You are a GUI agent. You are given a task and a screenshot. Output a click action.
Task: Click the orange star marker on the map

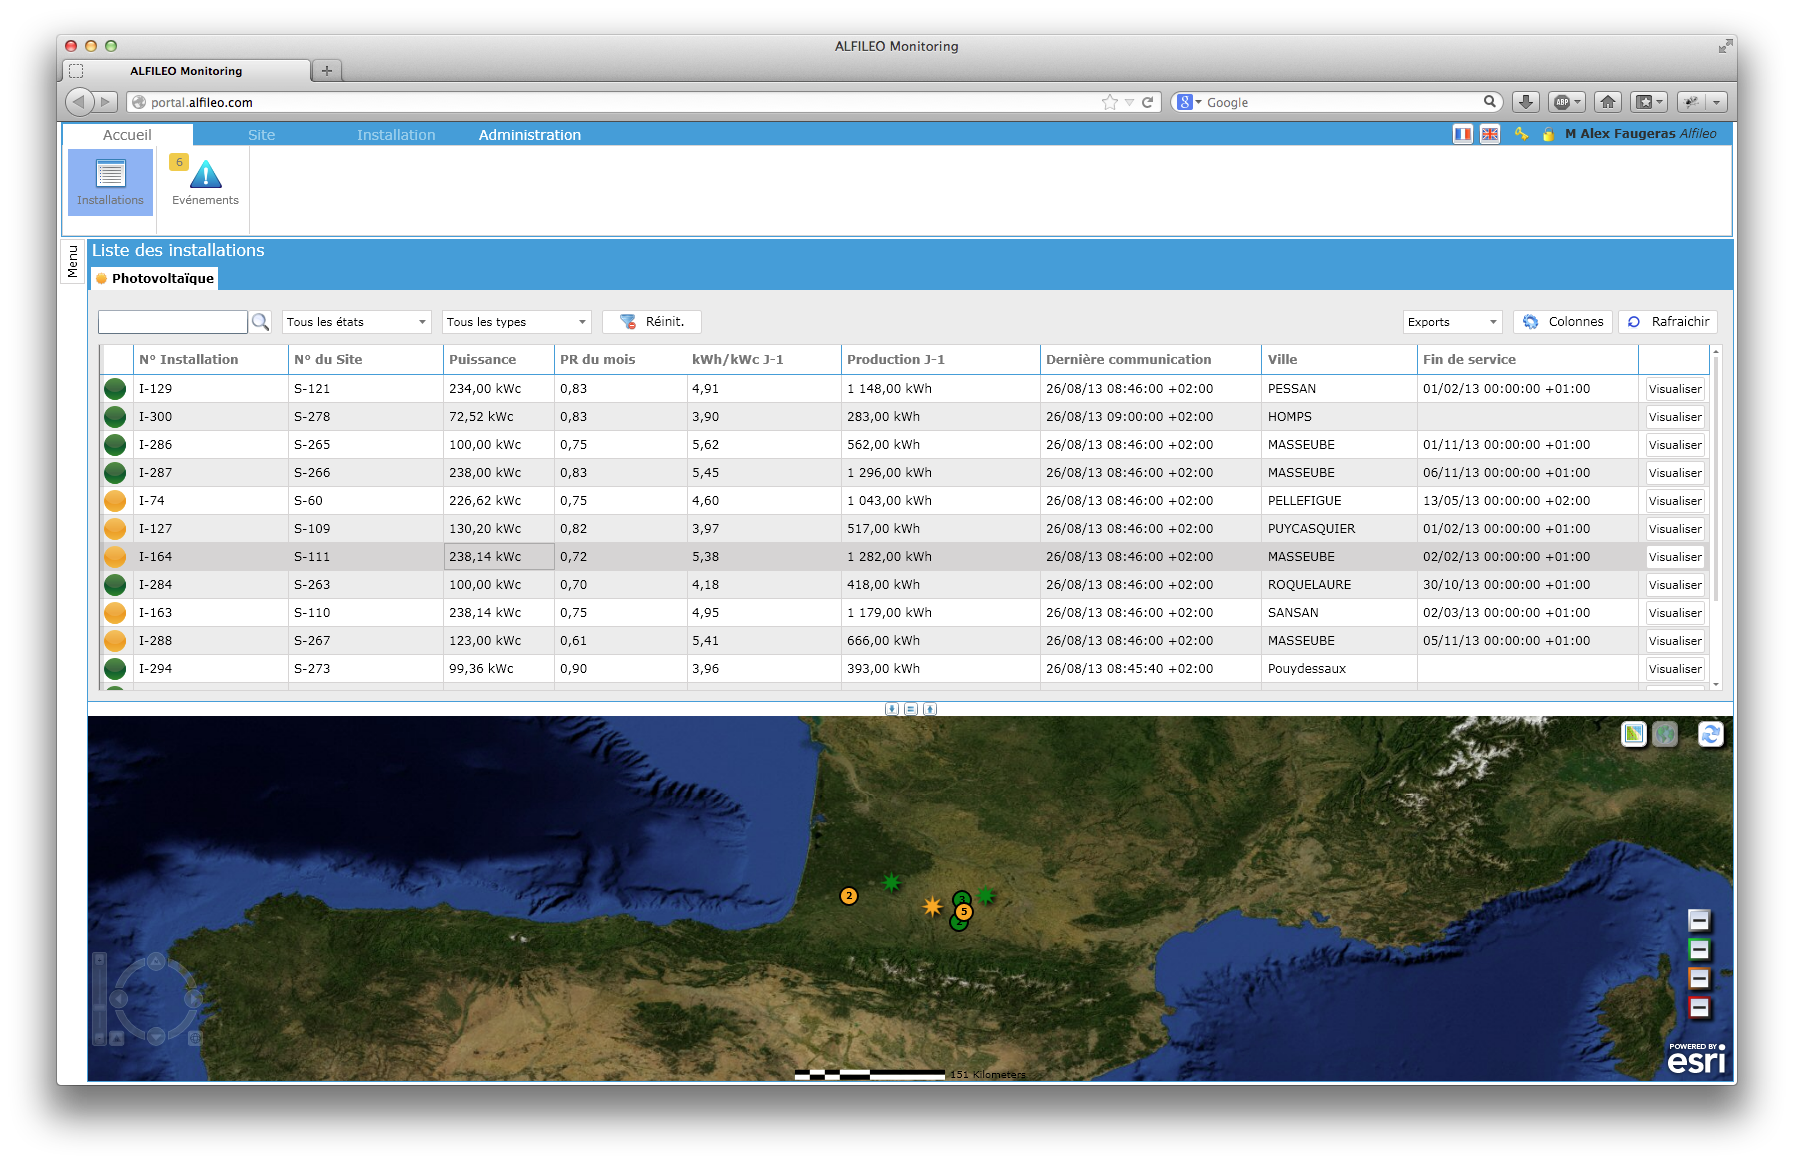pyautogui.click(x=932, y=907)
